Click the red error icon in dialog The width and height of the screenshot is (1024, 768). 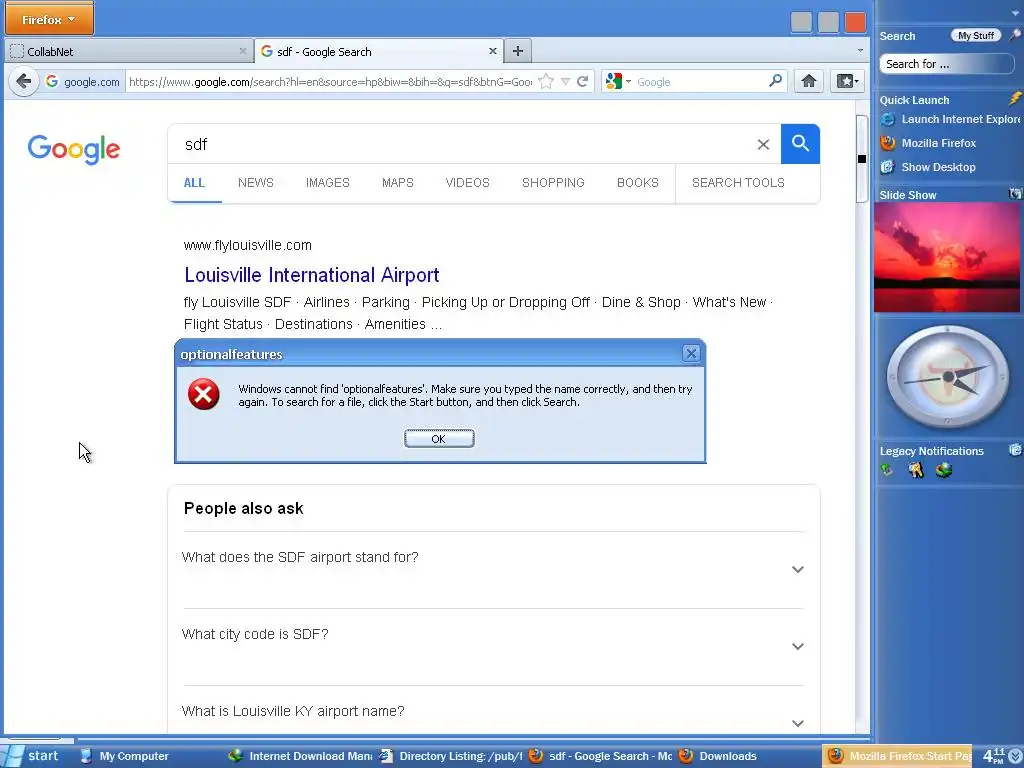[x=204, y=394]
